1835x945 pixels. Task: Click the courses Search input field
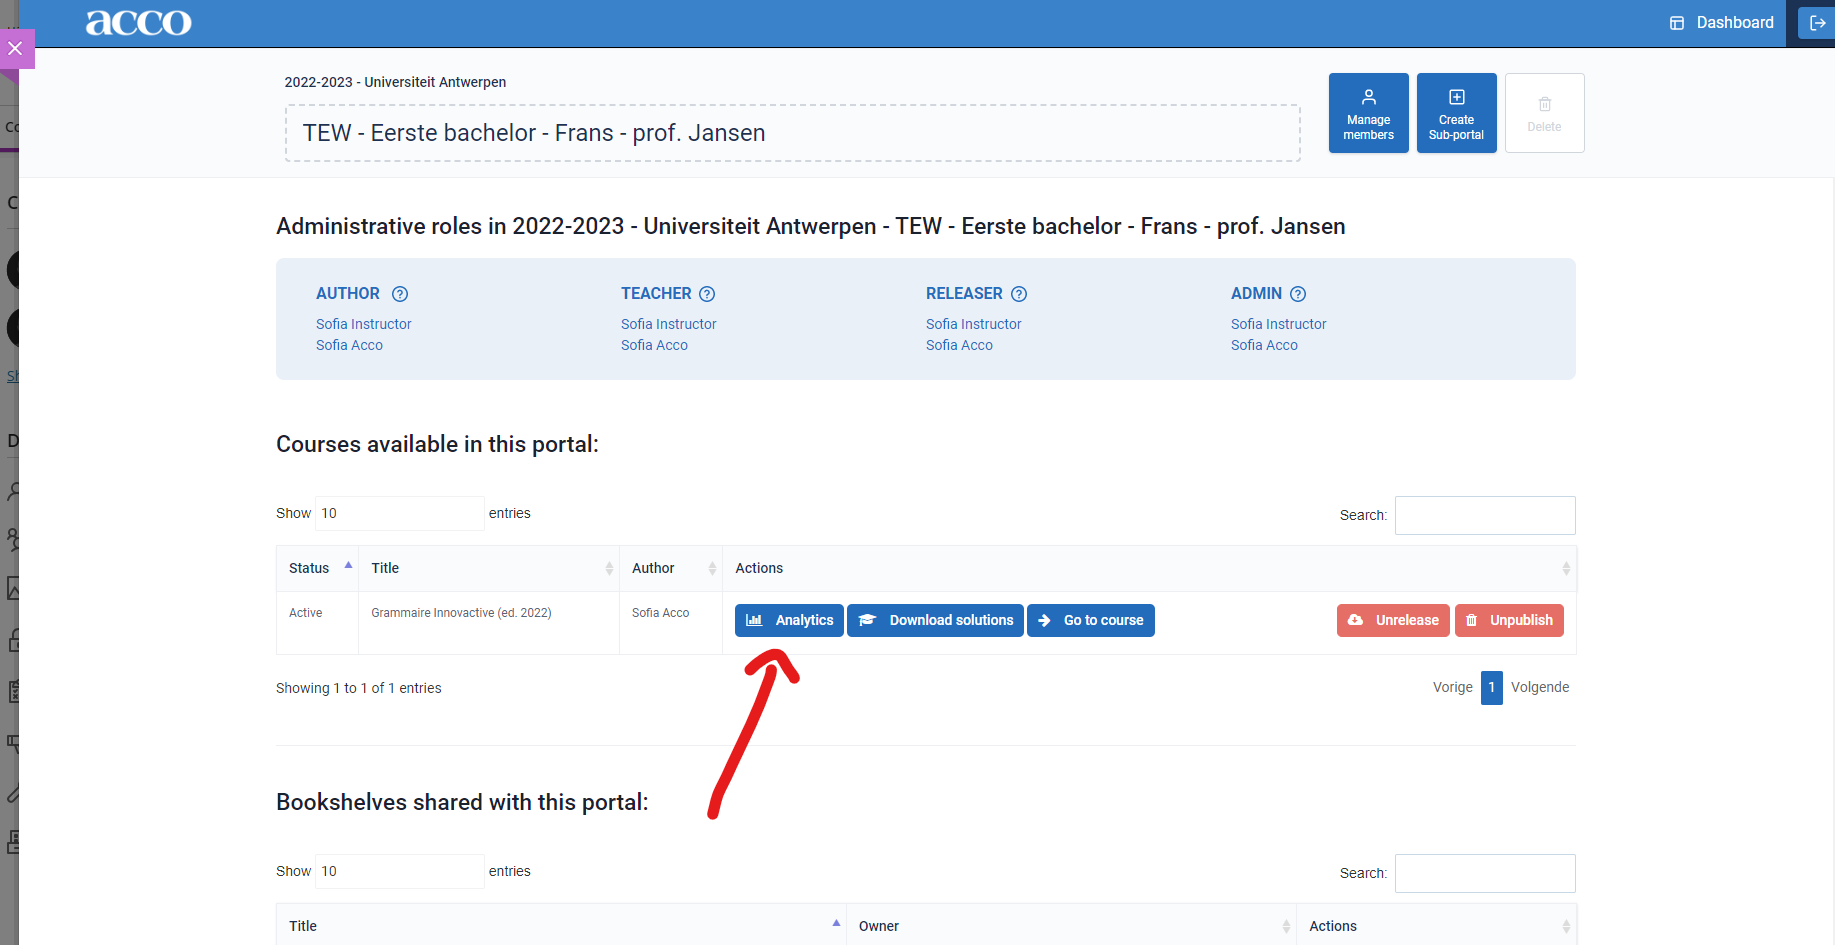tap(1484, 515)
